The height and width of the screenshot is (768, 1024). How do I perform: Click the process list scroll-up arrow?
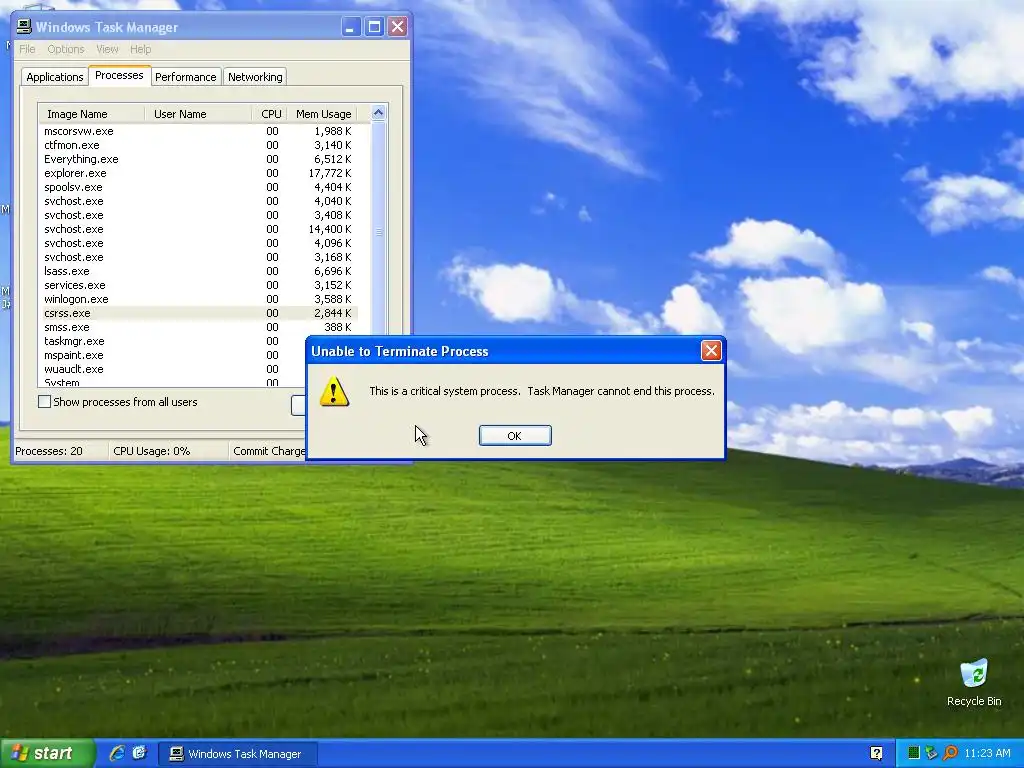point(378,113)
